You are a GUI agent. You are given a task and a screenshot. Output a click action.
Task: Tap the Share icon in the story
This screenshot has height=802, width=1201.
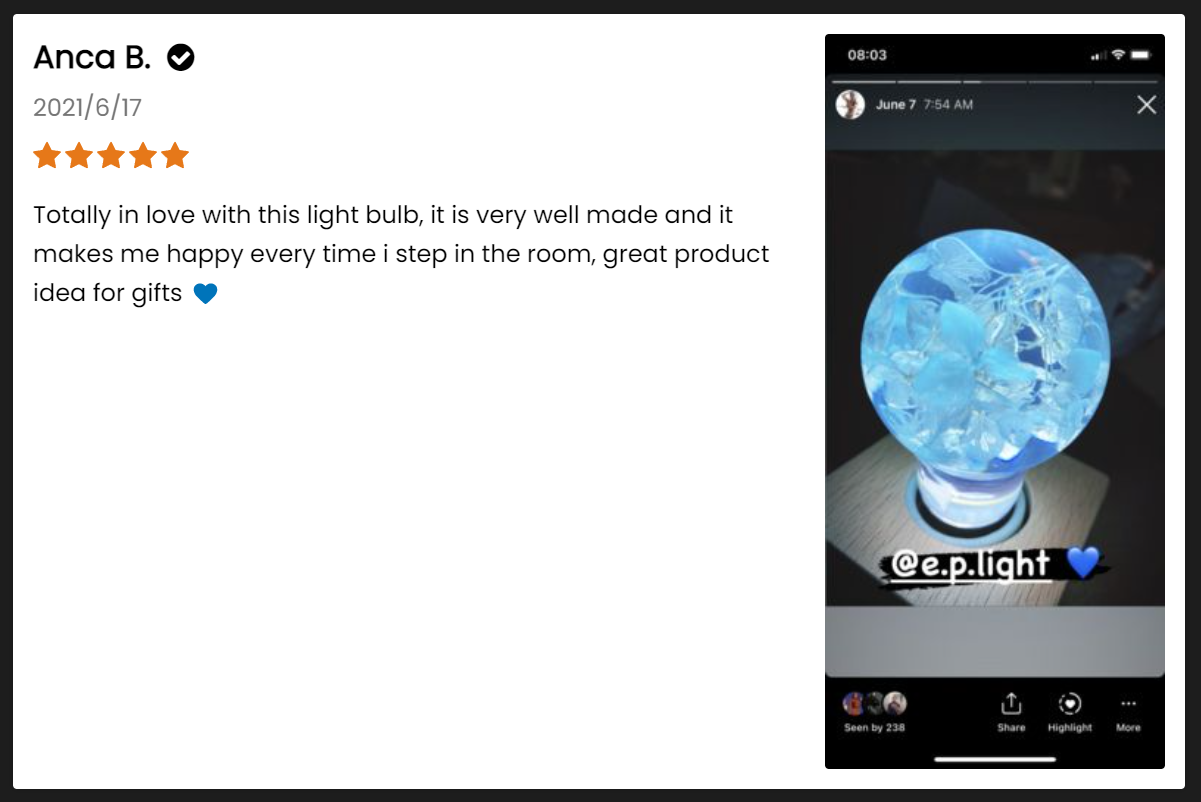click(x=1011, y=712)
